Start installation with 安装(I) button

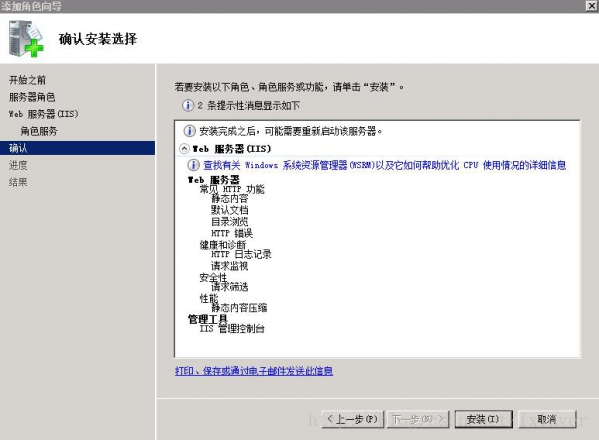tap(483, 419)
